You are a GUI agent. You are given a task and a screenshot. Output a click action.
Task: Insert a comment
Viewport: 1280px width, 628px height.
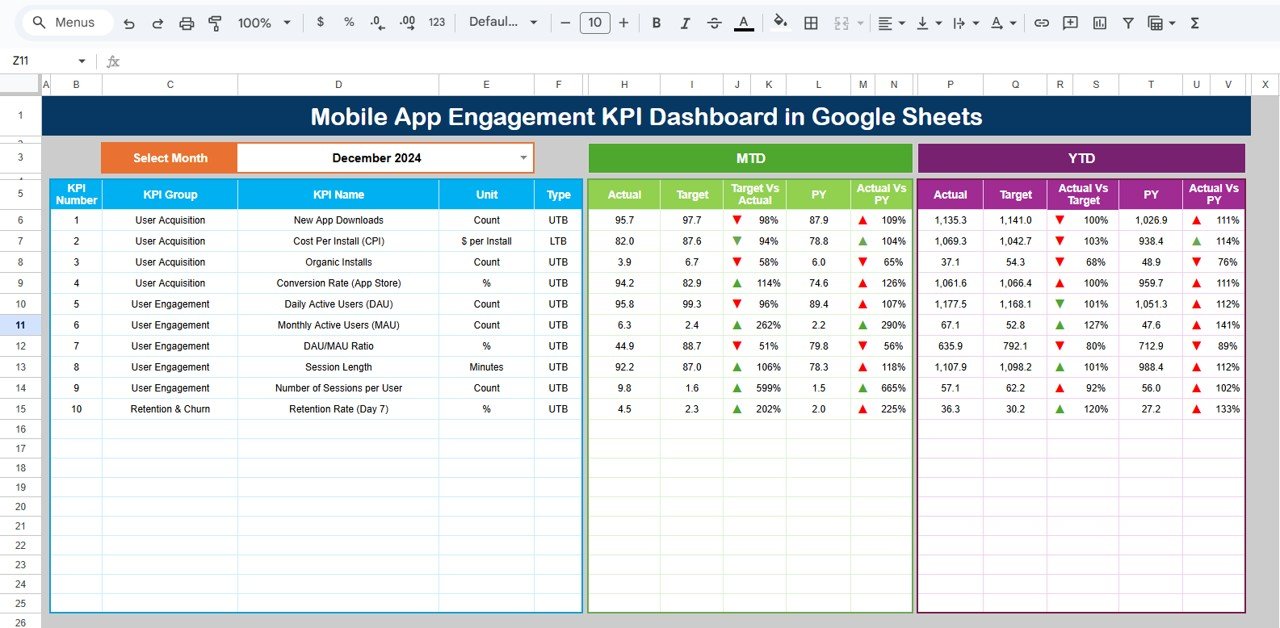click(x=1070, y=22)
